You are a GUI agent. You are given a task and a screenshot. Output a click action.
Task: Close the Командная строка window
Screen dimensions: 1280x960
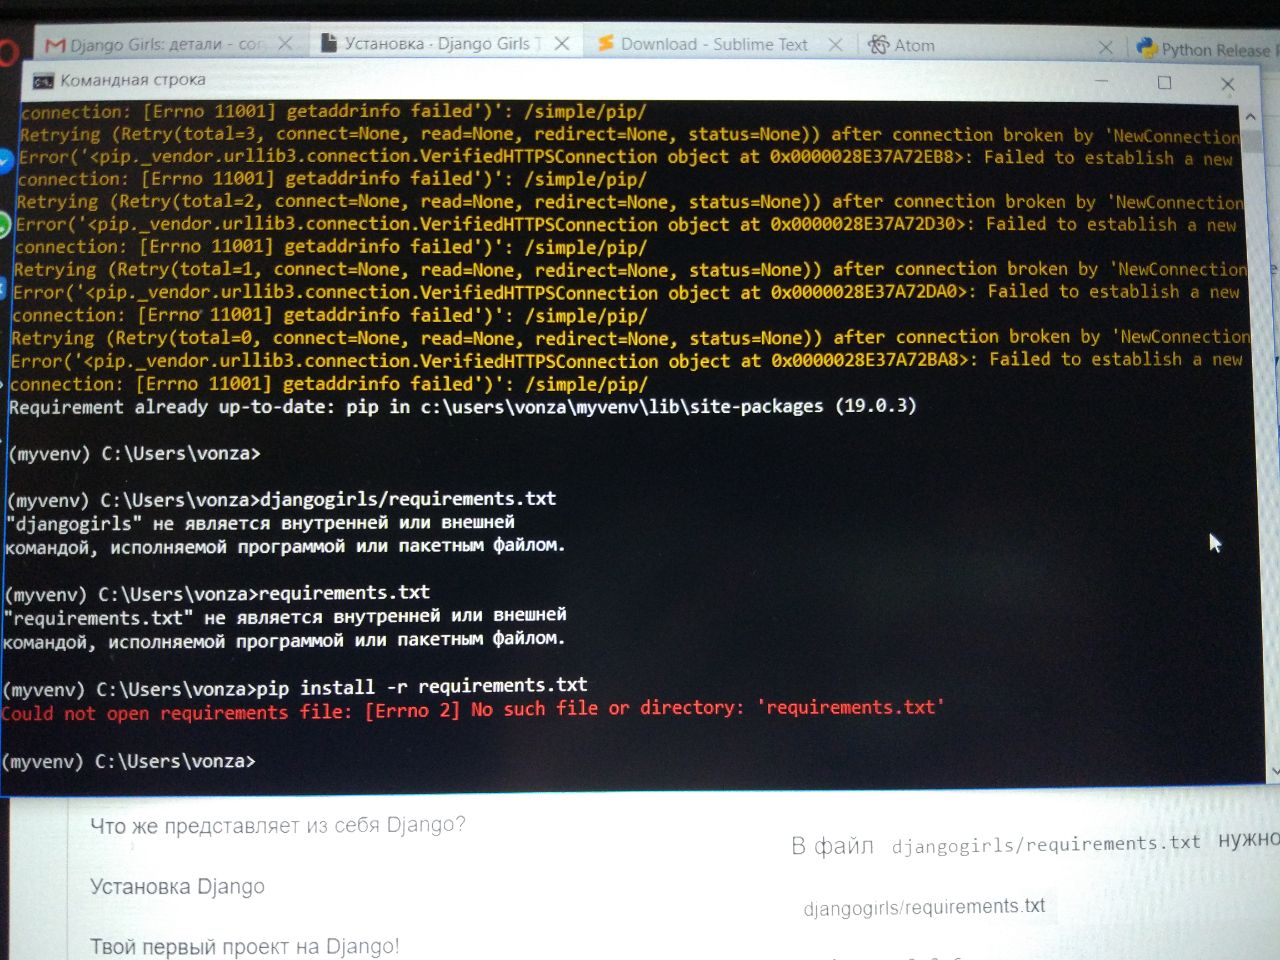tap(1228, 84)
